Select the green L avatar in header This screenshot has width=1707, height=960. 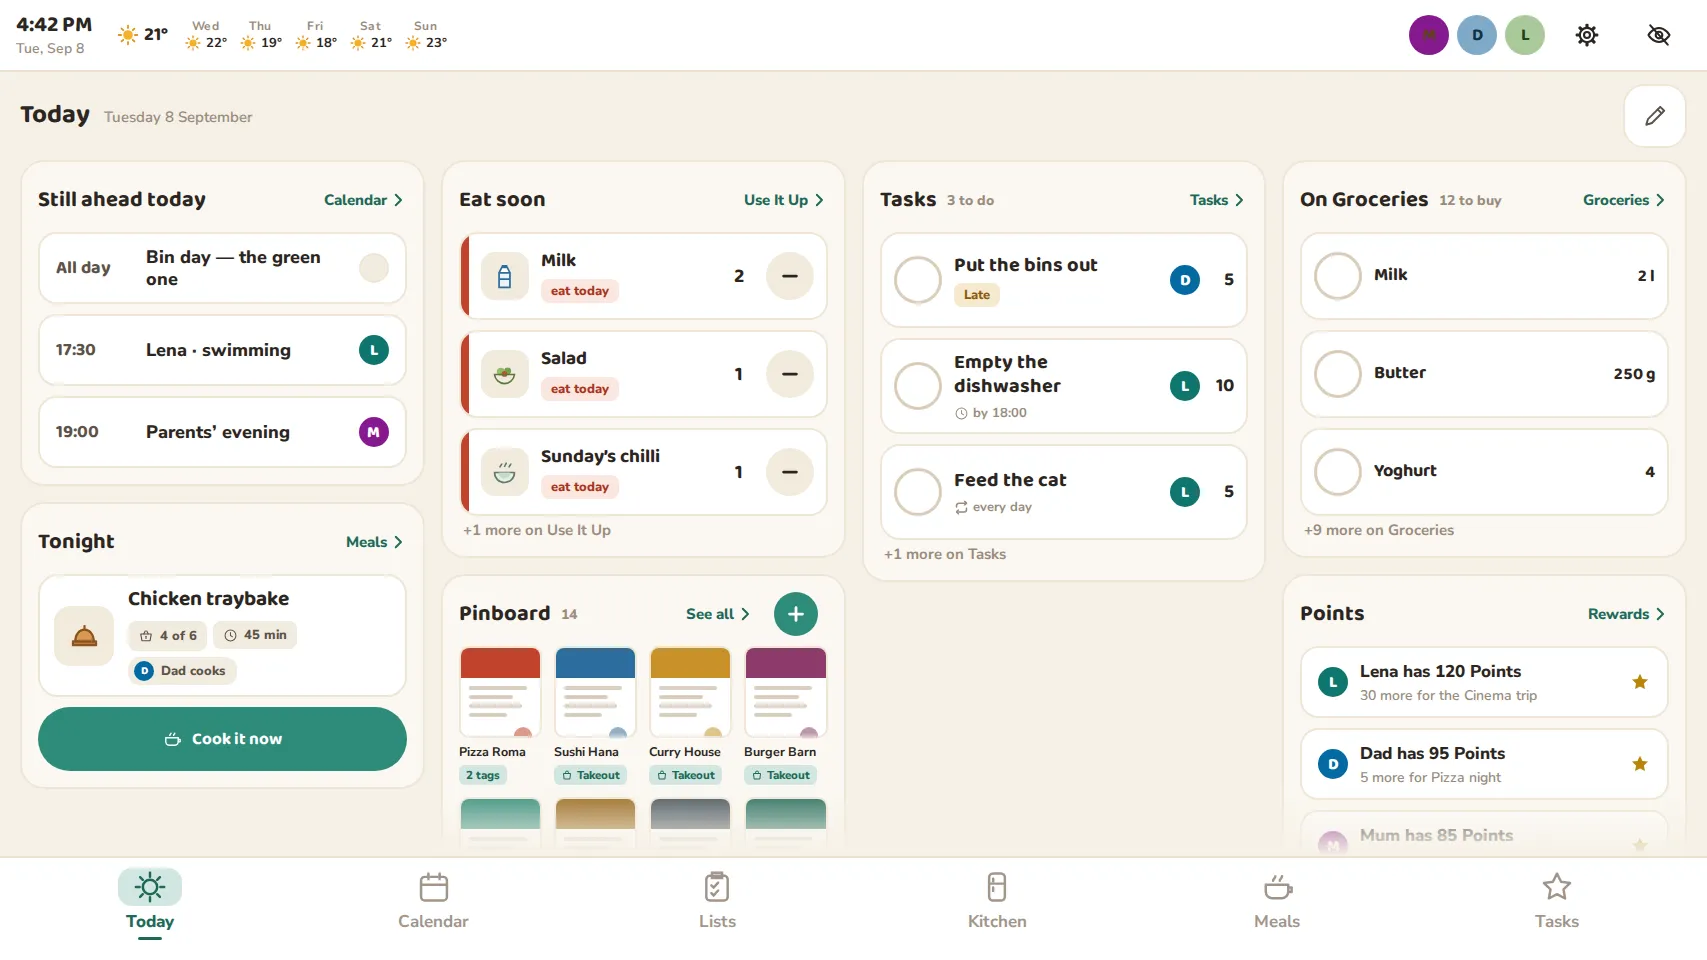click(x=1525, y=35)
